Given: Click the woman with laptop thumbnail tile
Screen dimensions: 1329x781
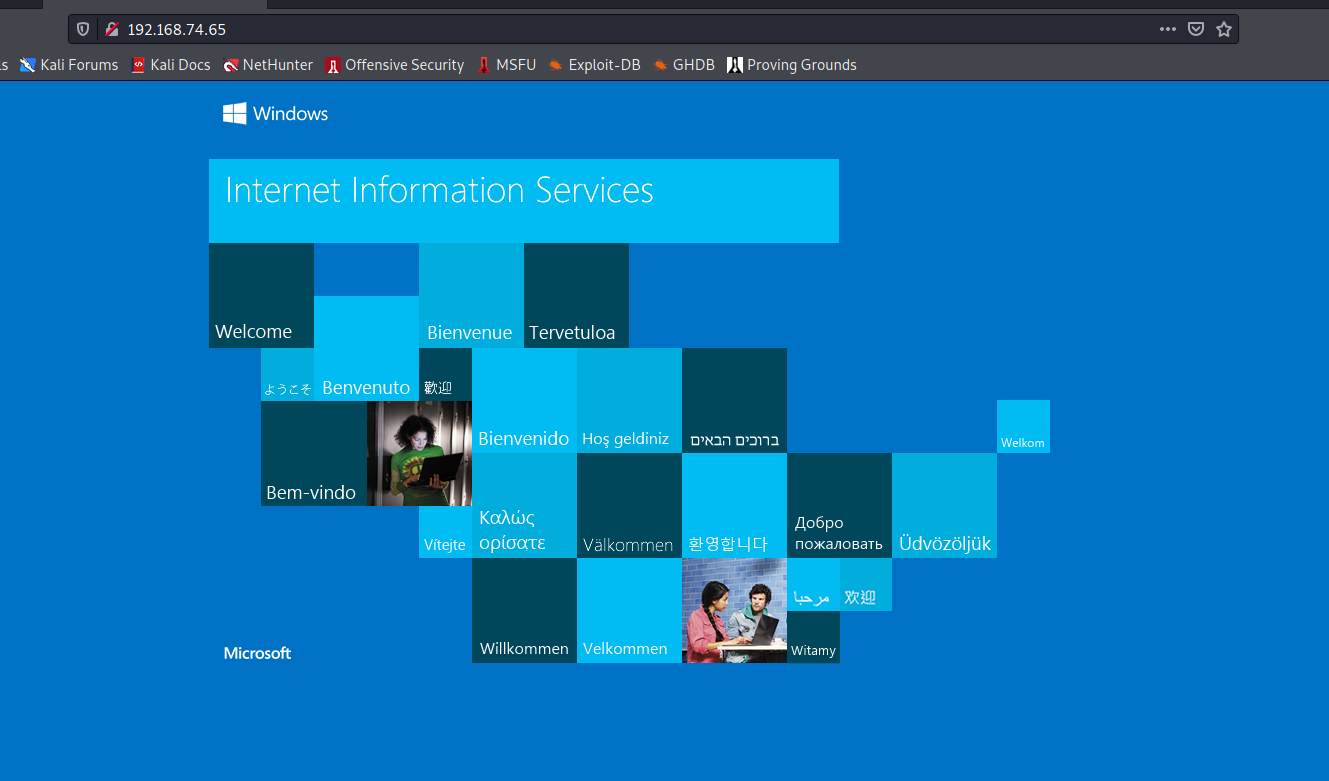Looking at the screenshot, I should pyautogui.click(x=420, y=453).
